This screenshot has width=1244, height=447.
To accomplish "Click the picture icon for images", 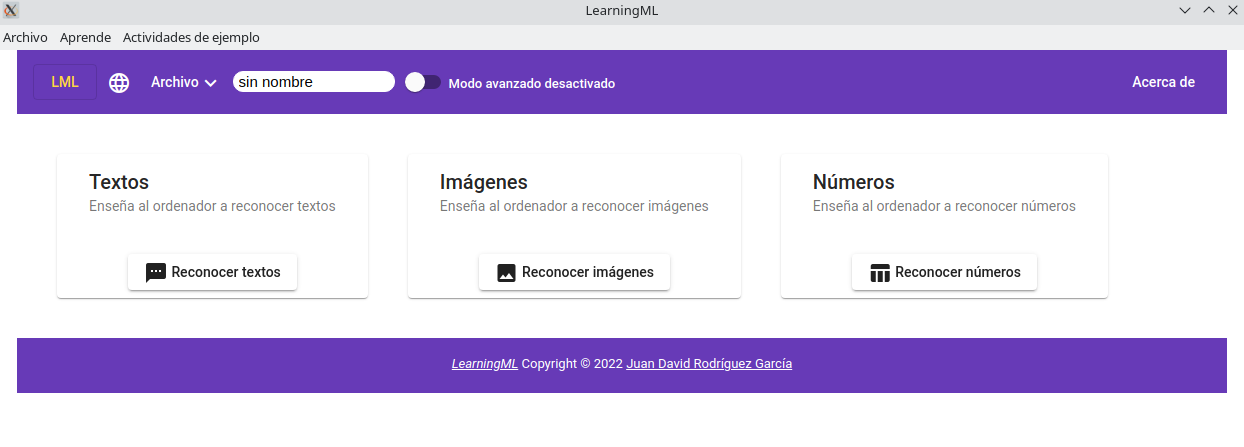I will coord(506,272).
